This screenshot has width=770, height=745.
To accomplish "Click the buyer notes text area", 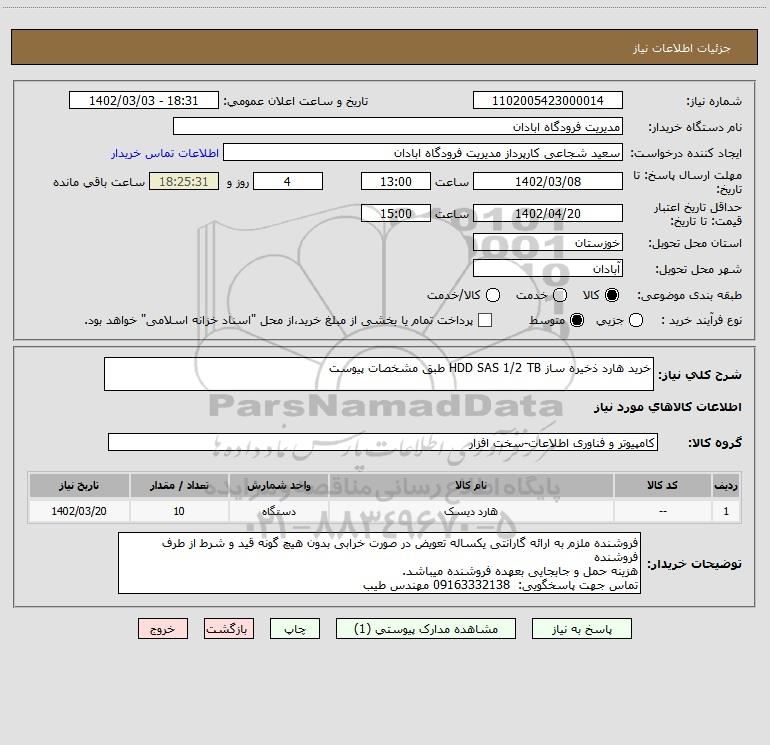I will tap(379, 563).
